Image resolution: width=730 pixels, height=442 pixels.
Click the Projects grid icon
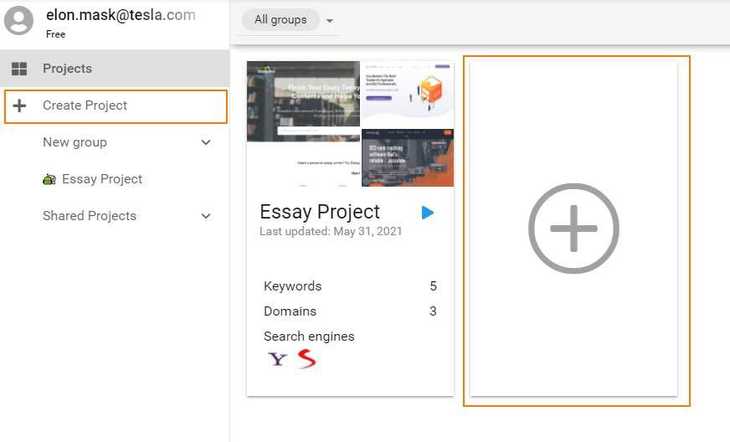point(19,68)
